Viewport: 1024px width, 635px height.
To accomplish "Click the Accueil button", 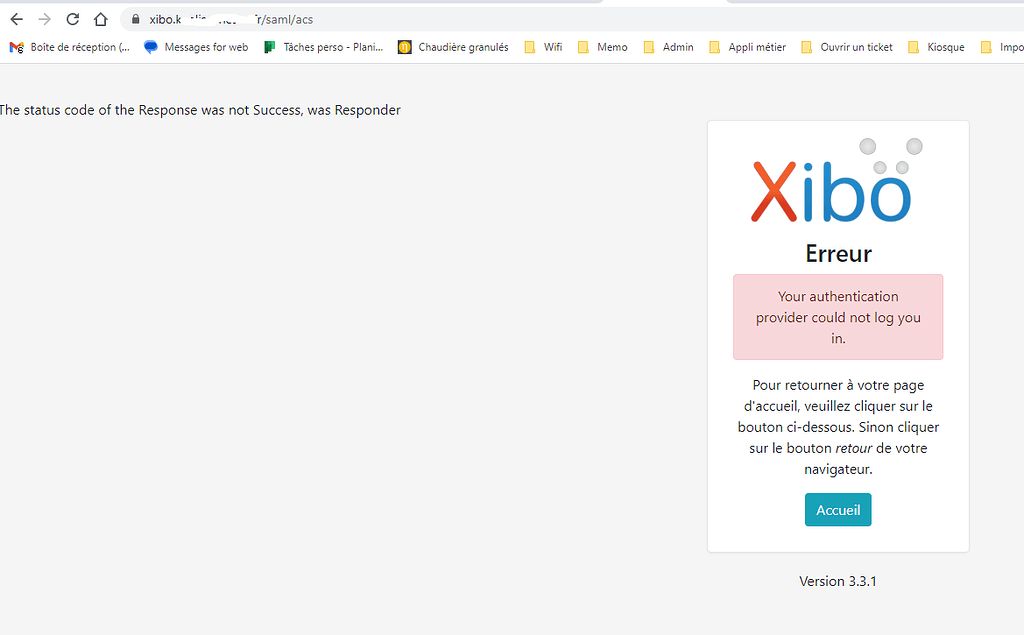I will [x=837, y=509].
